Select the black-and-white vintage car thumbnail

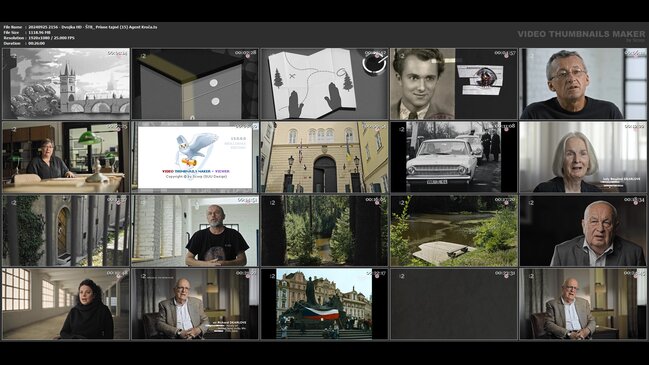pyautogui.click(x=454, y=157)
